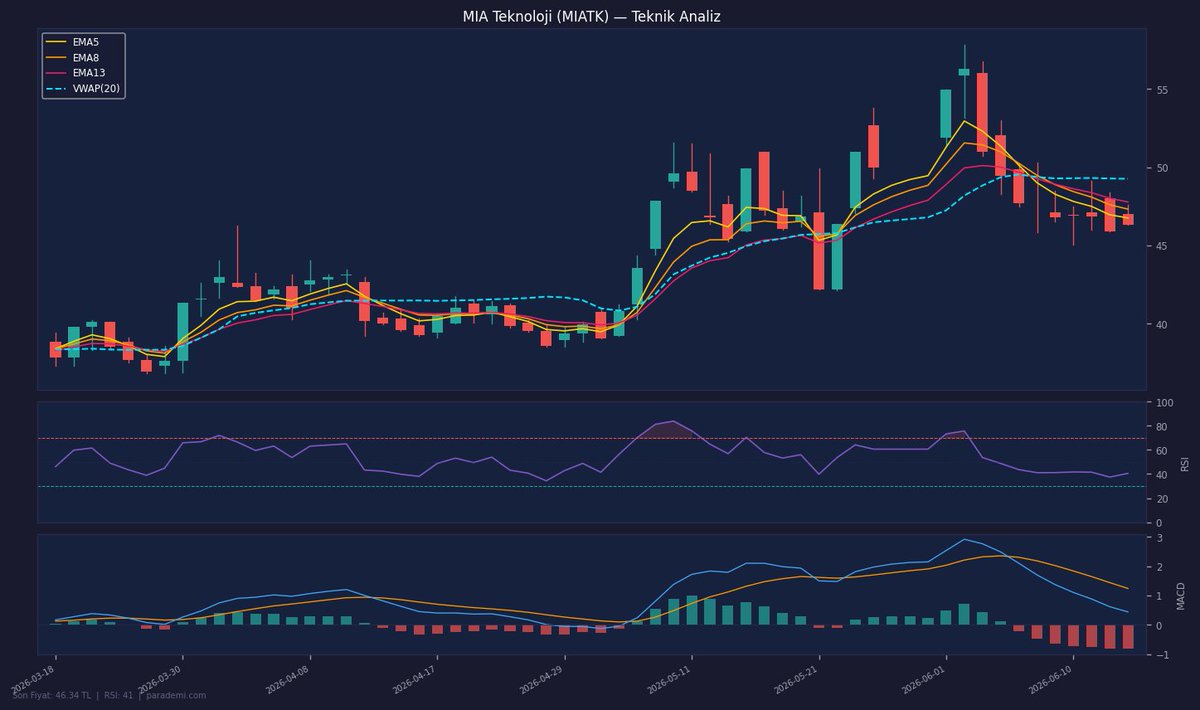The image size is (1200, 710).
Task: Click the 45 tick on the price axis
Action: pos(1162,246)
